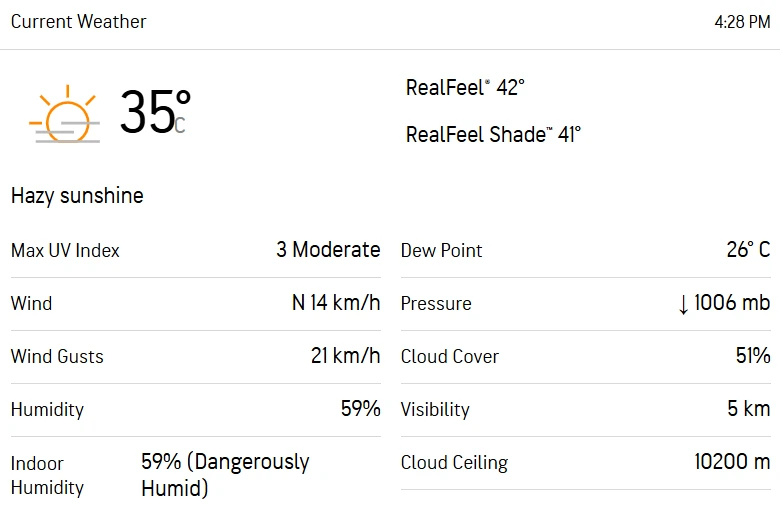Click the Indoor Humidity Dangerously Humid row
Viewport: 780px width, 532px height.
pyautogui.click(x=196, y=475)
